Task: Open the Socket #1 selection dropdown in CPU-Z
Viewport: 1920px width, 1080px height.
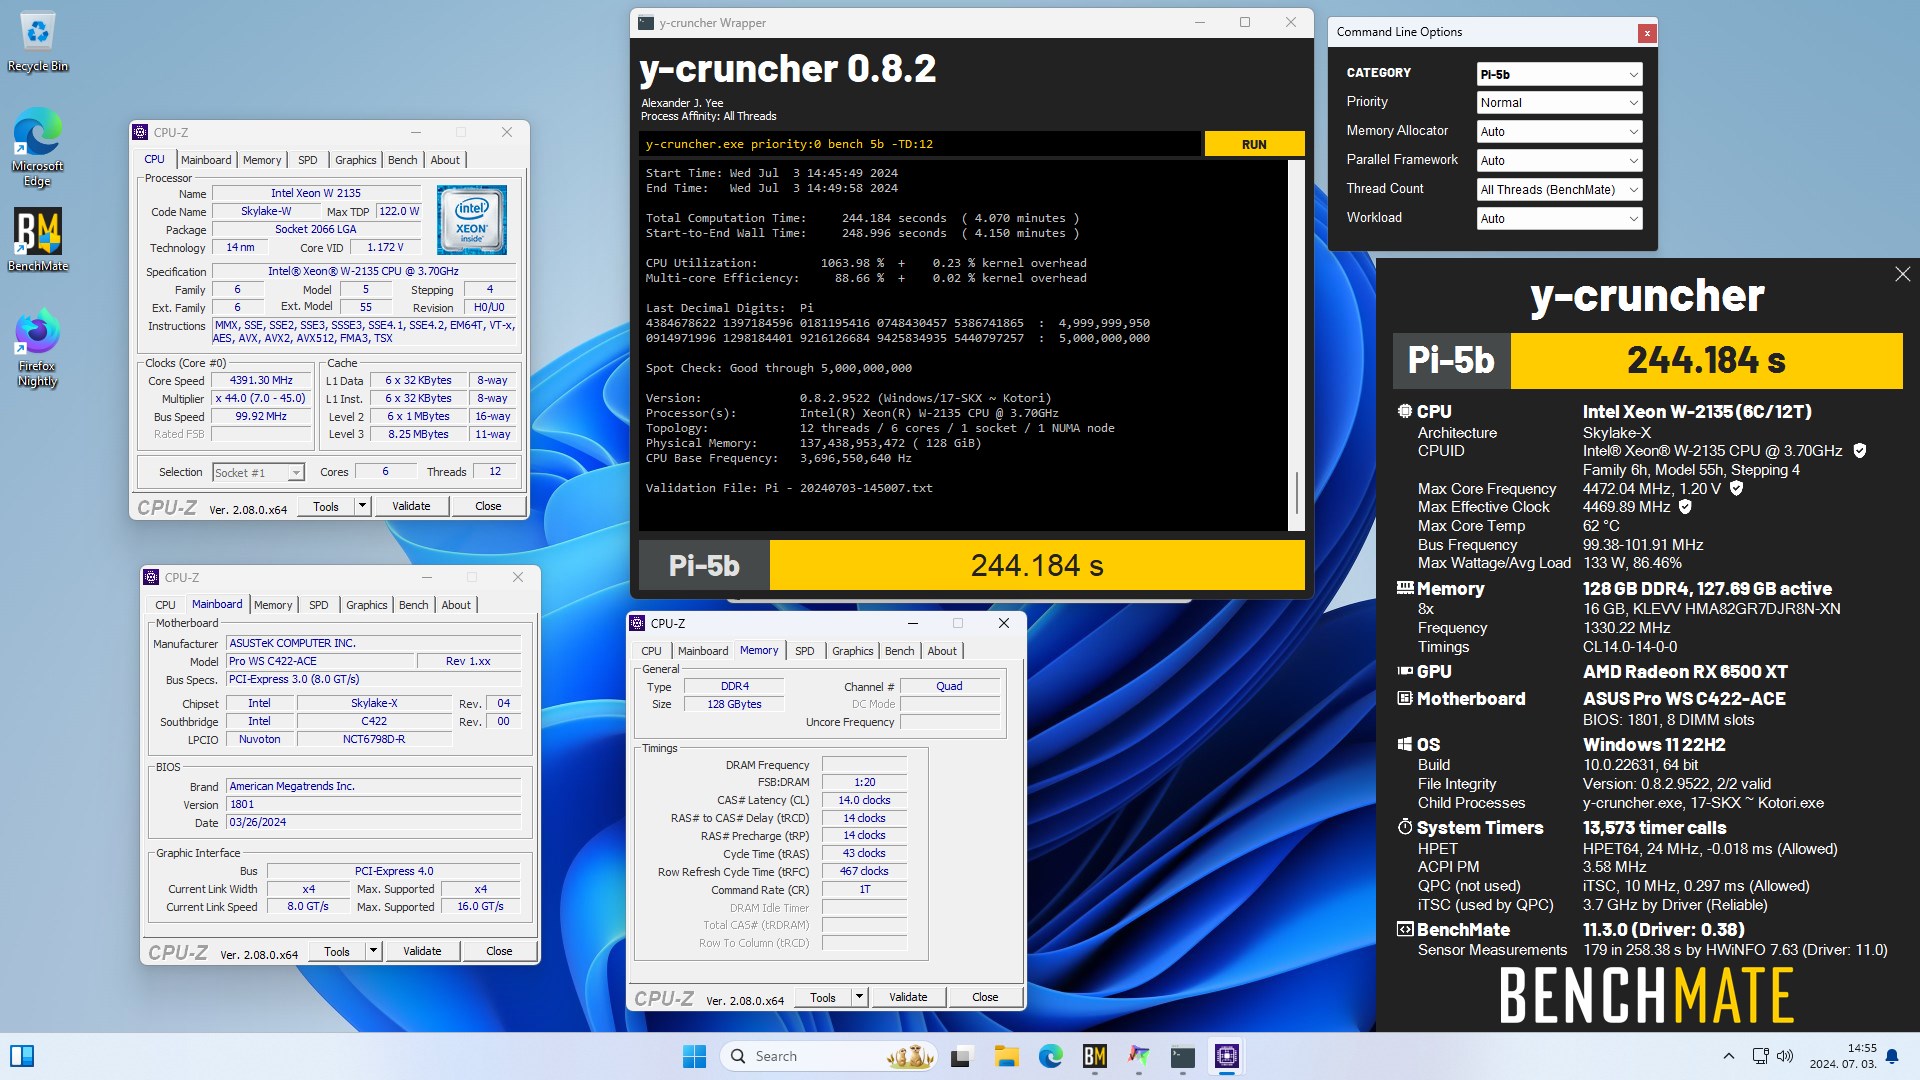Action: tap(258, 473)
